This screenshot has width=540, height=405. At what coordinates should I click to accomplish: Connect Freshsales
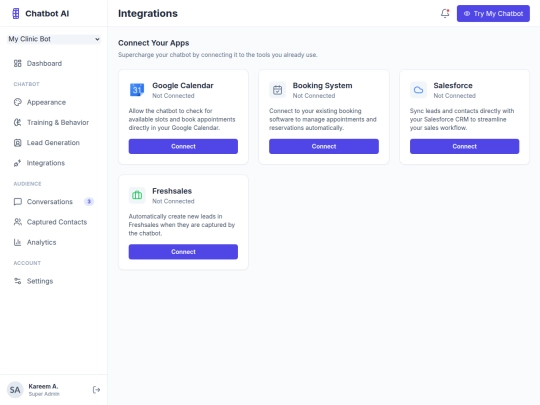[183, 252]
